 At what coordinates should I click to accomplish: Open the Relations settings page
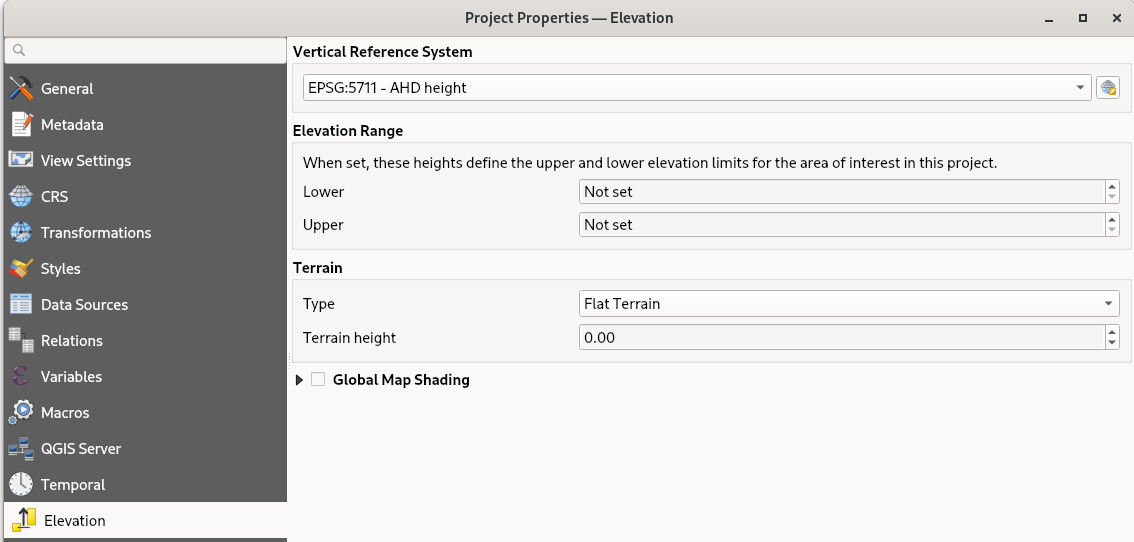tap(71, 341)
